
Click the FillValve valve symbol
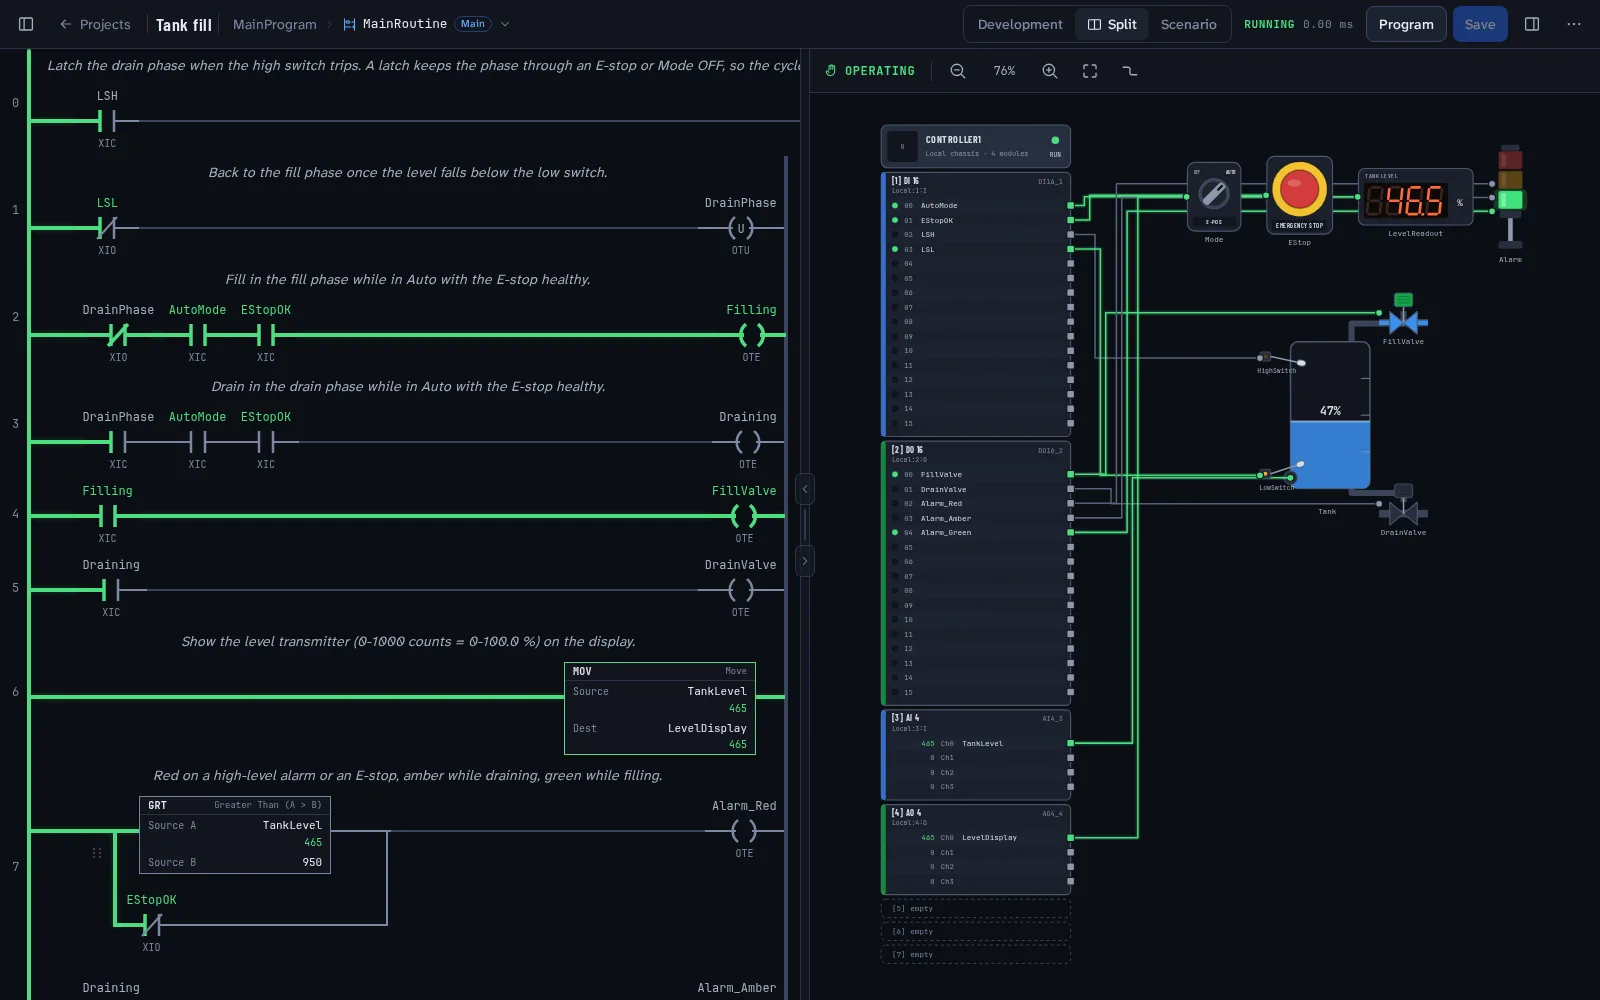[x=1403, y=316]
